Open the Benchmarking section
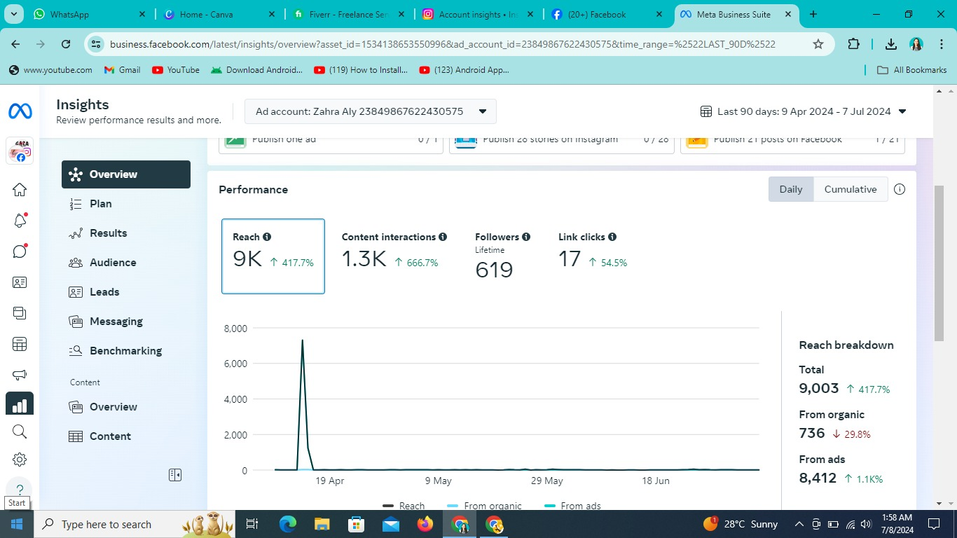957x538 pixels. coord(126,351)
